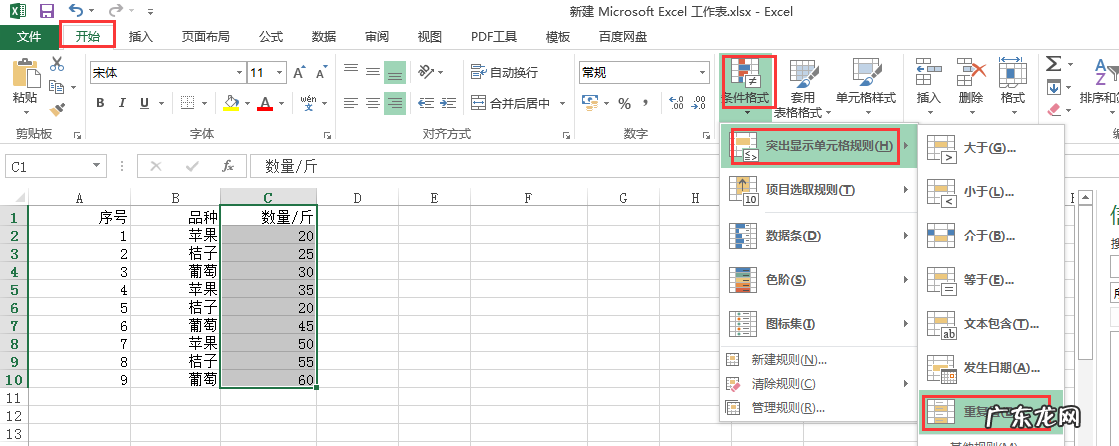The width and height of the screenshot is (1119, 446).
Task: Toggle align text left
Action: [x=350, y=103]
